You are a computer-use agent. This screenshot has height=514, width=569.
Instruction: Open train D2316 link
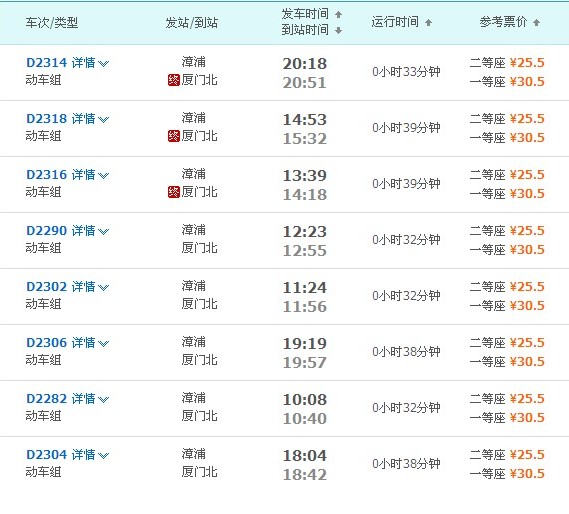point(46,175)
